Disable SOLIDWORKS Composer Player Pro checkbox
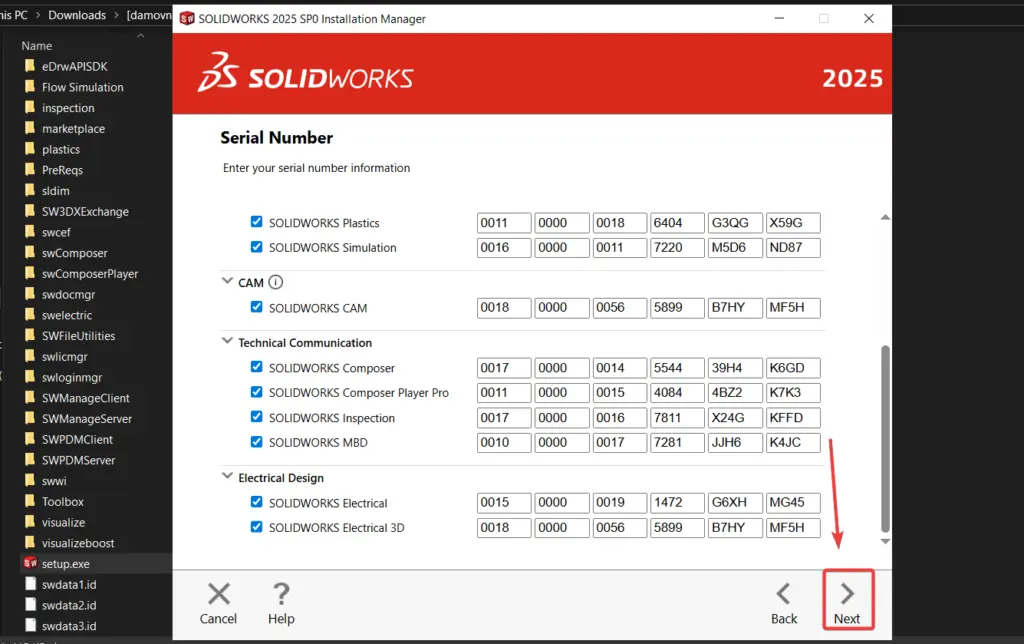 (x=257, y=392)
